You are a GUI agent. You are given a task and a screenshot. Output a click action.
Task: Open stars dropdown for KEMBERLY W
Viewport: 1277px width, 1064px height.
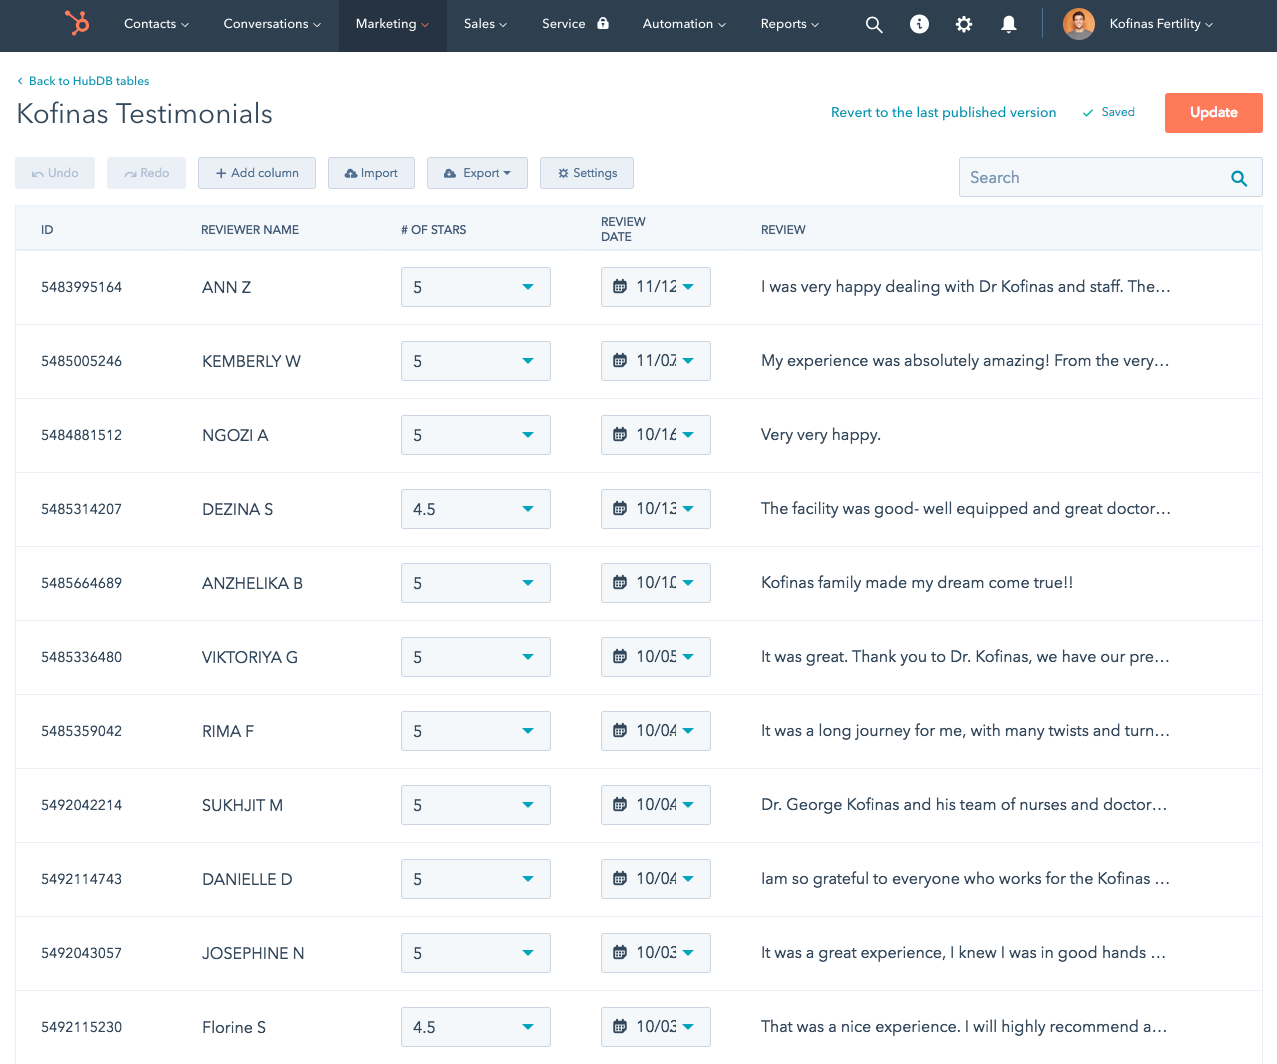coord(476,361)
